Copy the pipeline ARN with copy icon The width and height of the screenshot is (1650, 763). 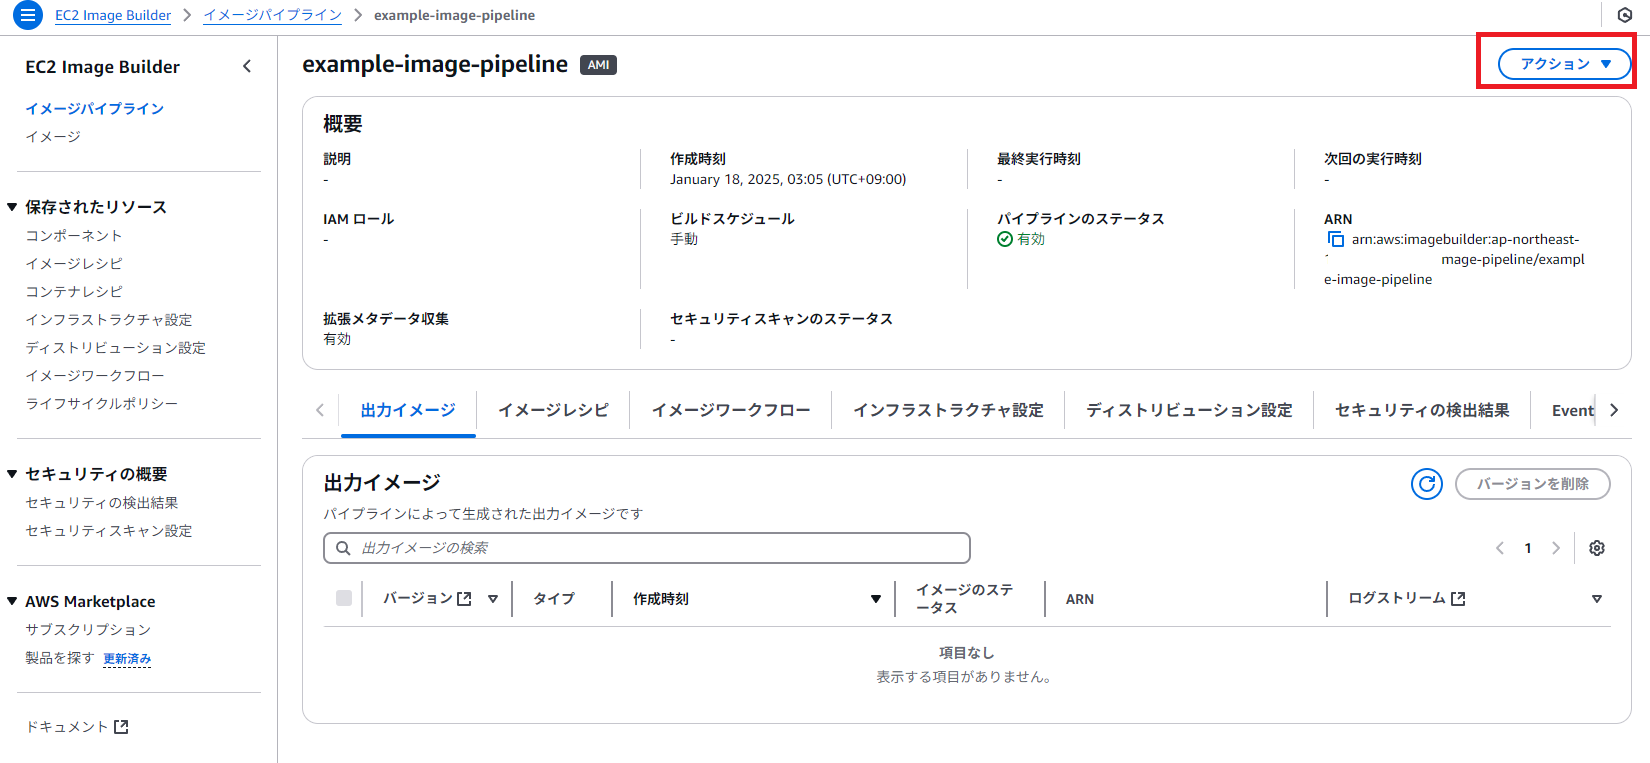coord(1335,240)
